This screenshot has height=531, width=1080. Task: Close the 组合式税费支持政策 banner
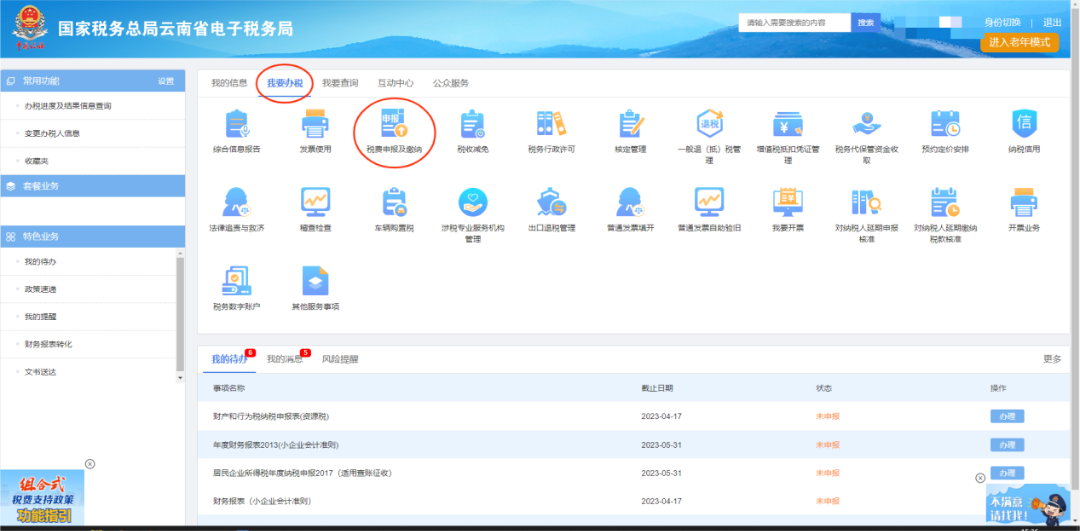[90, 464]
